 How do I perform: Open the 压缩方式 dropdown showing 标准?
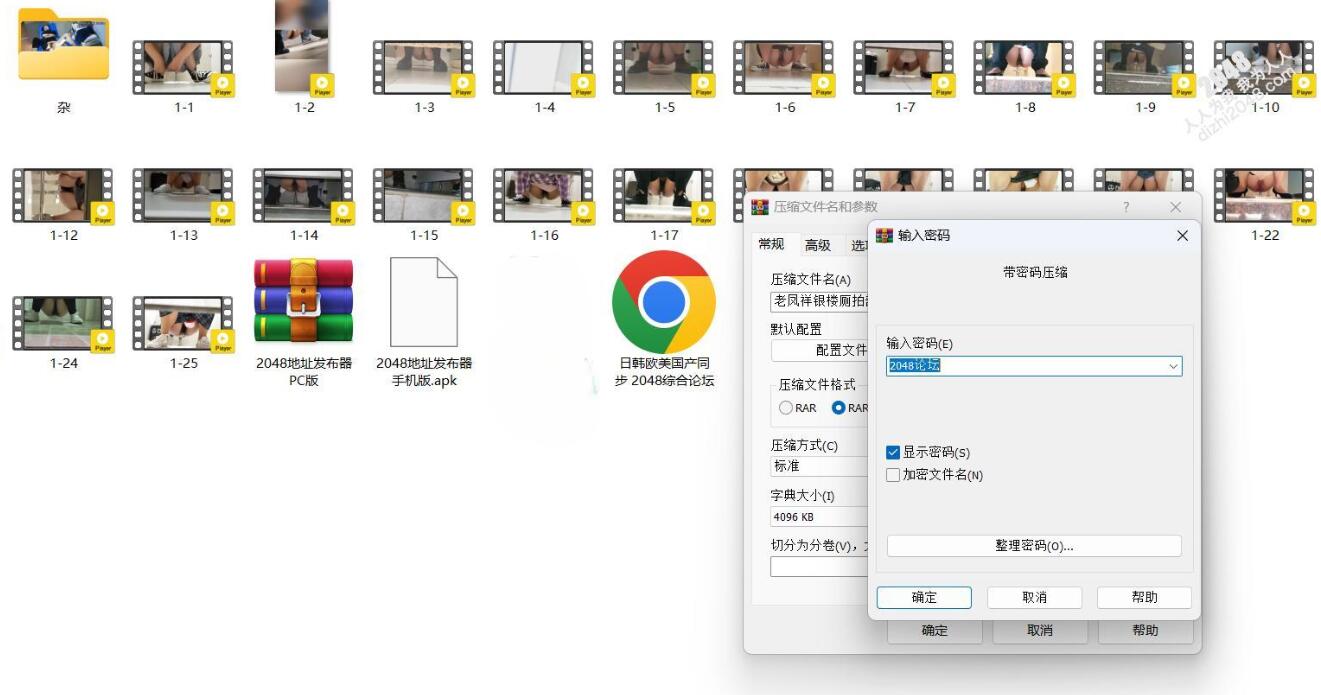(818, 466)
